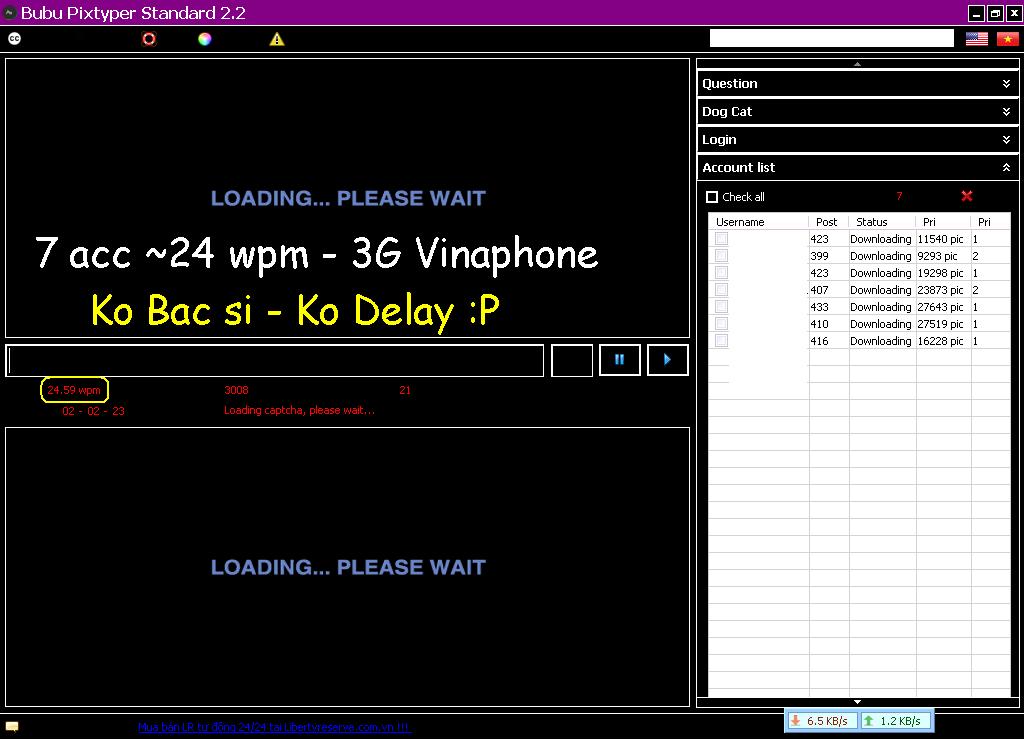Screen dimensions: 1024x740
Task: Switch language with the US flag
Action: tap(977, 39)
